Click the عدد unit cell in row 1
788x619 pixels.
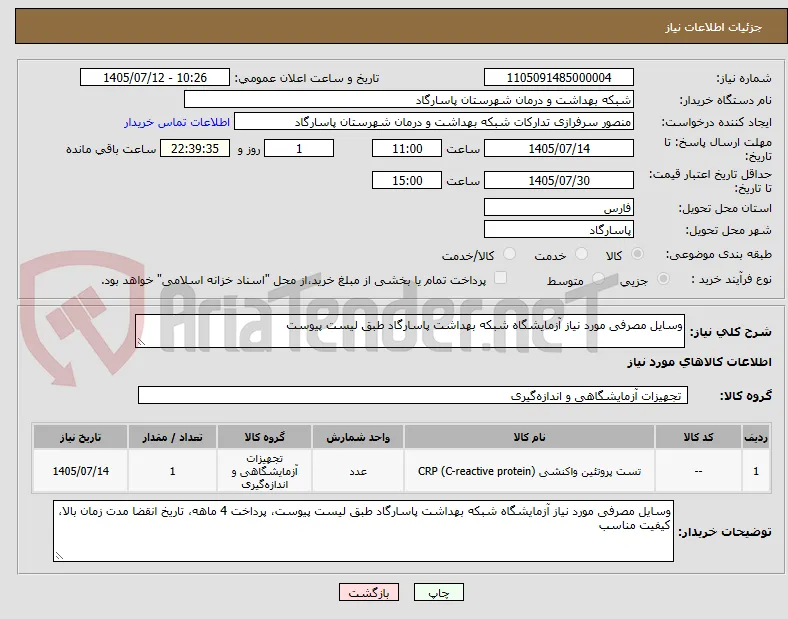tap(358, 471)
